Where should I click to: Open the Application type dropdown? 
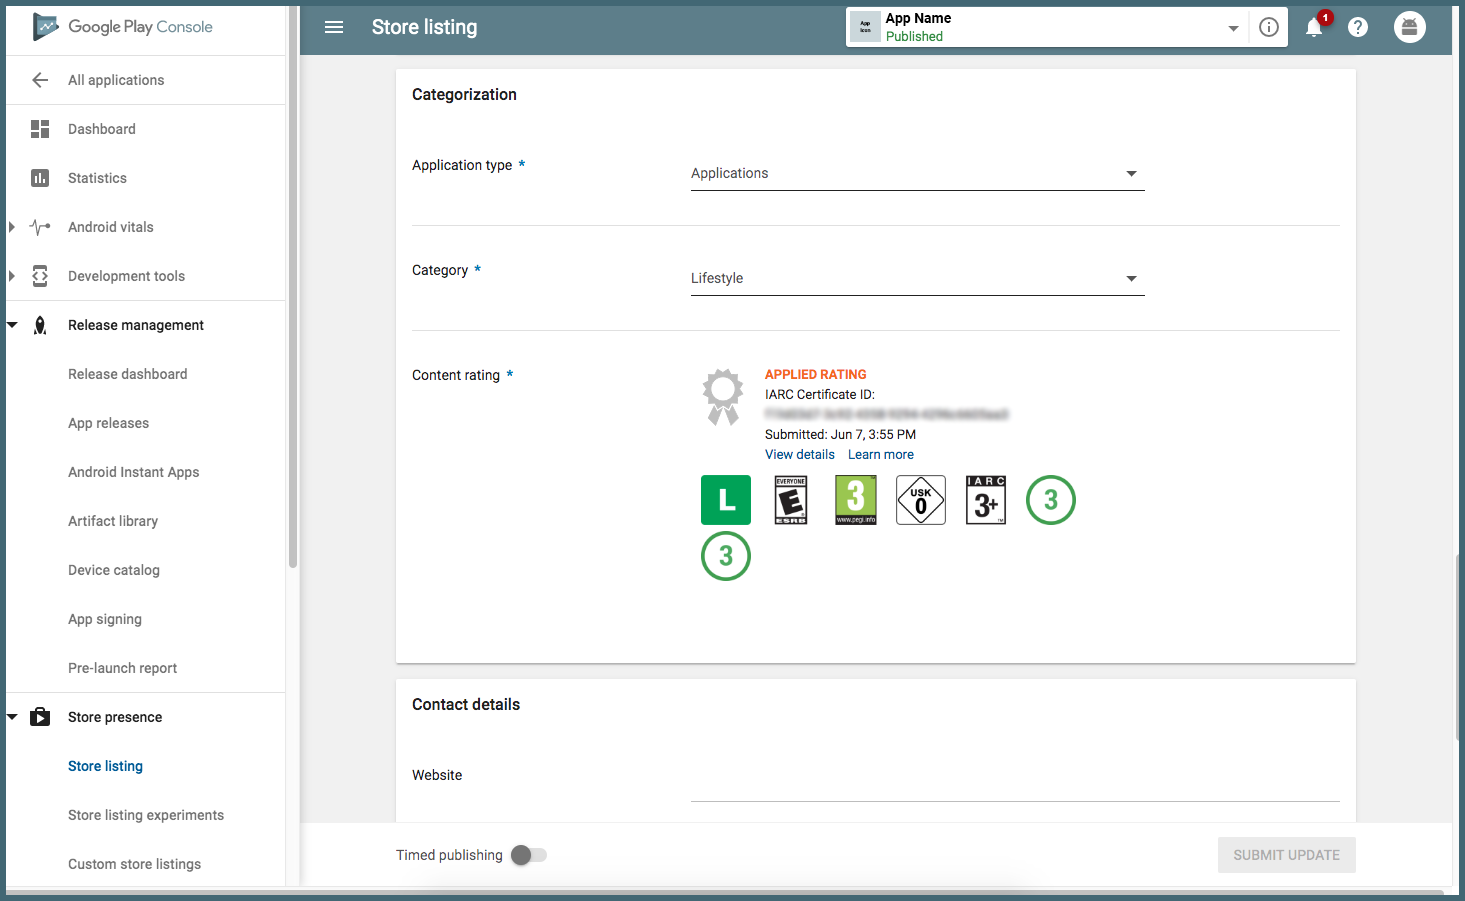click(917, 174)
